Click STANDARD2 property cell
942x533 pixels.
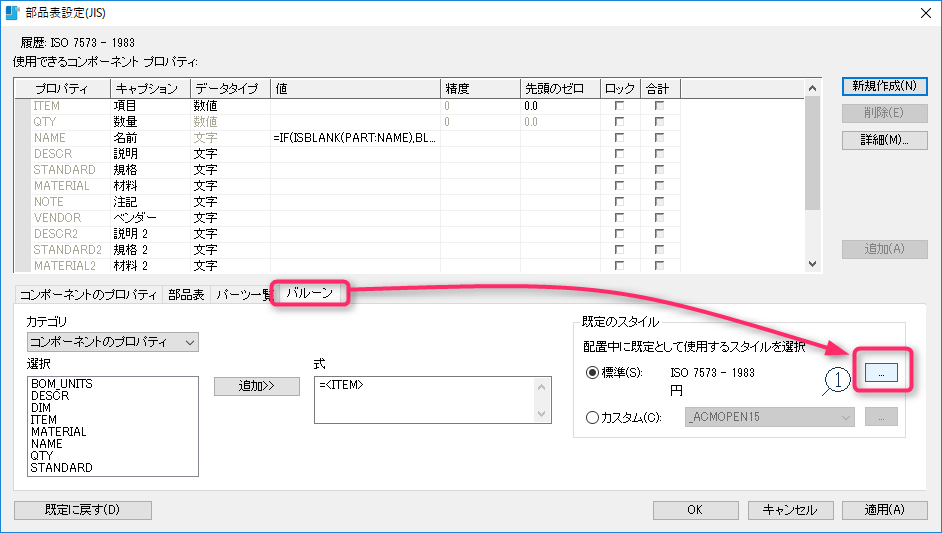[x=68, y=249]
